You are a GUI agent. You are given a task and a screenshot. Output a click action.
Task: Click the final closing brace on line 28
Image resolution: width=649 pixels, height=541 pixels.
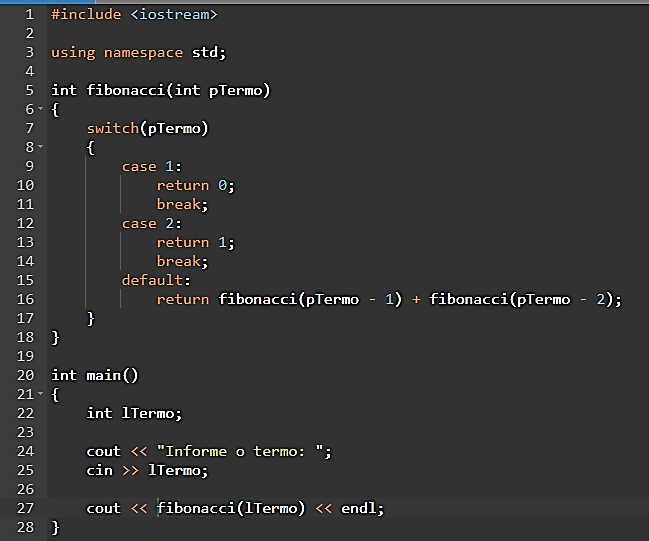[55, 528]
